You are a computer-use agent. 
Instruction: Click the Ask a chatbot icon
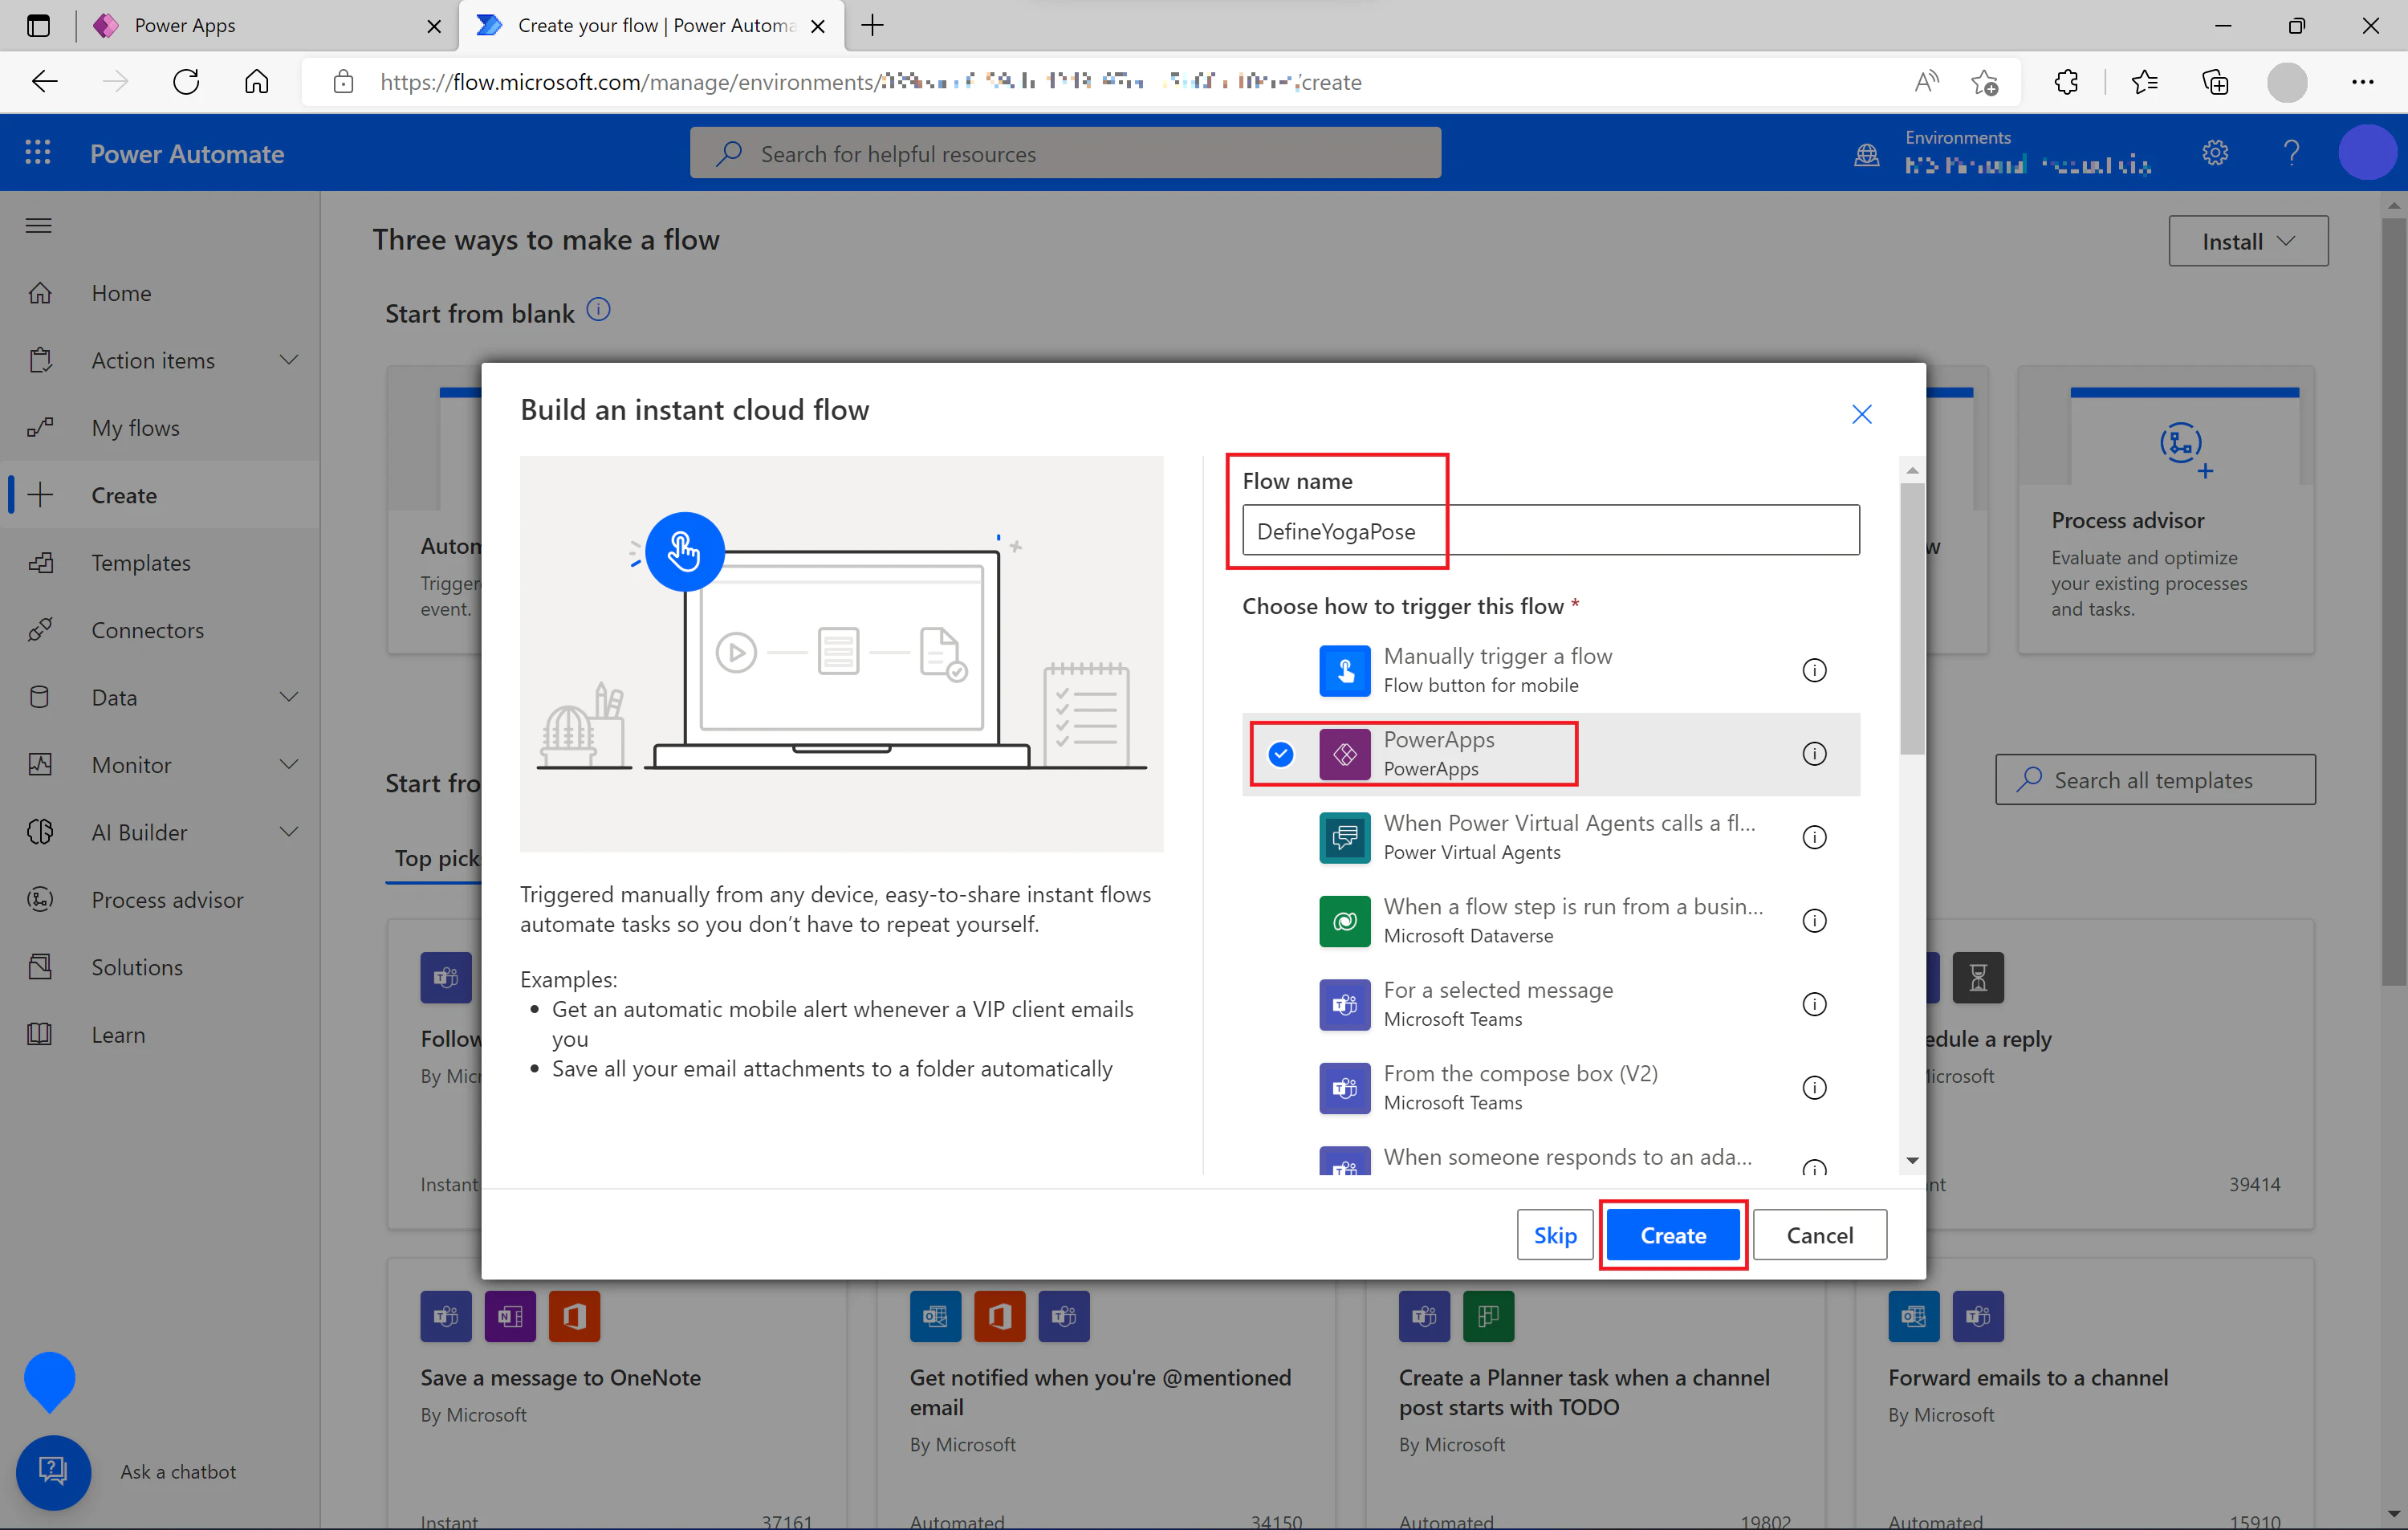point(53,1471)
